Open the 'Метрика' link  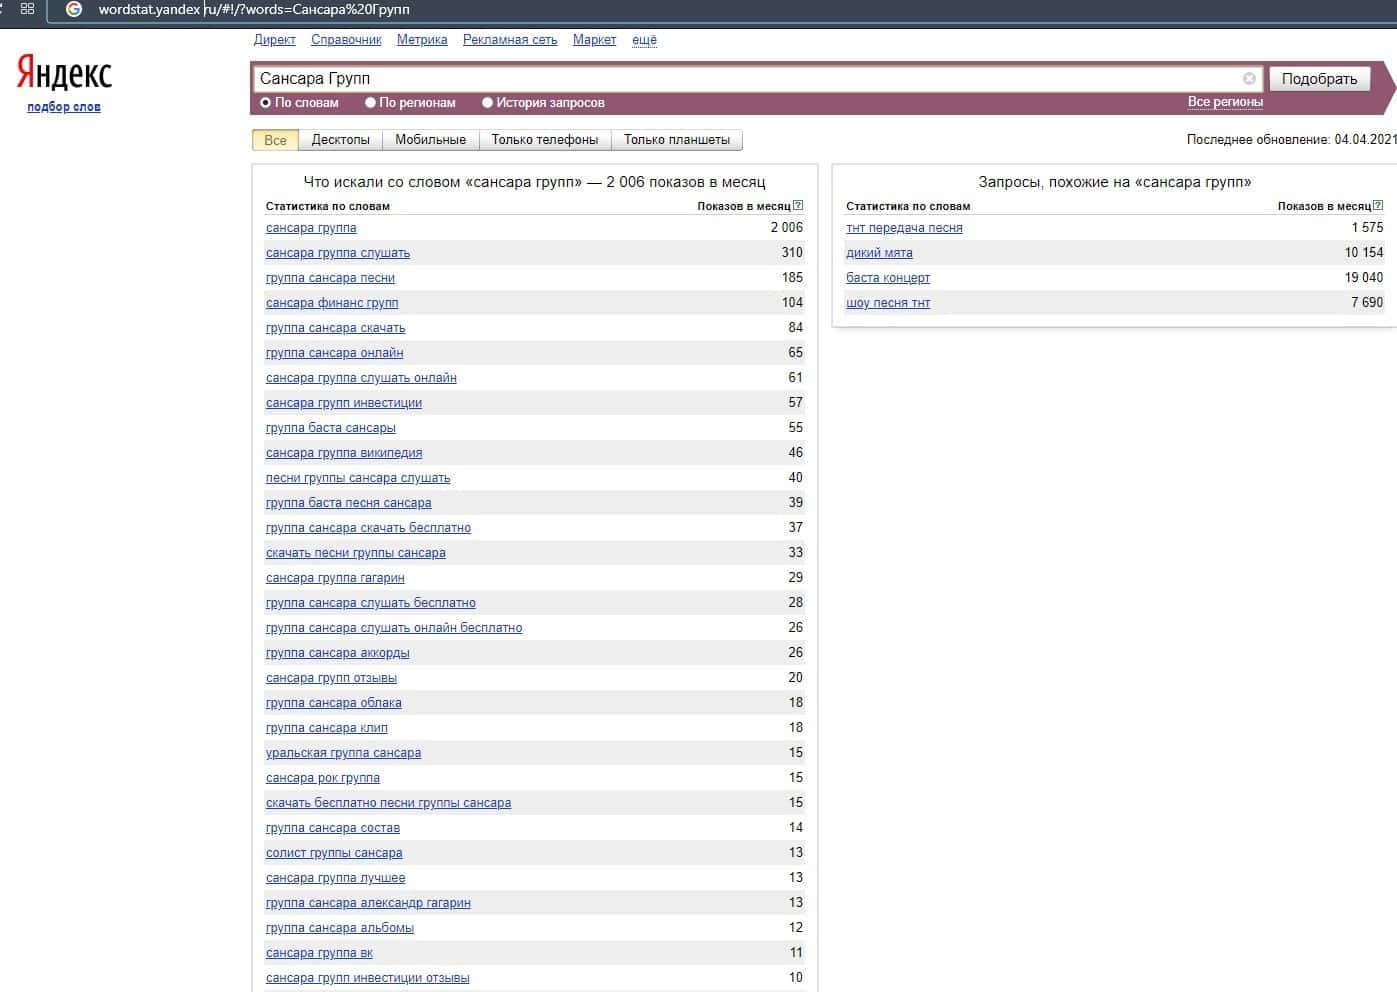tap(422, 40)
